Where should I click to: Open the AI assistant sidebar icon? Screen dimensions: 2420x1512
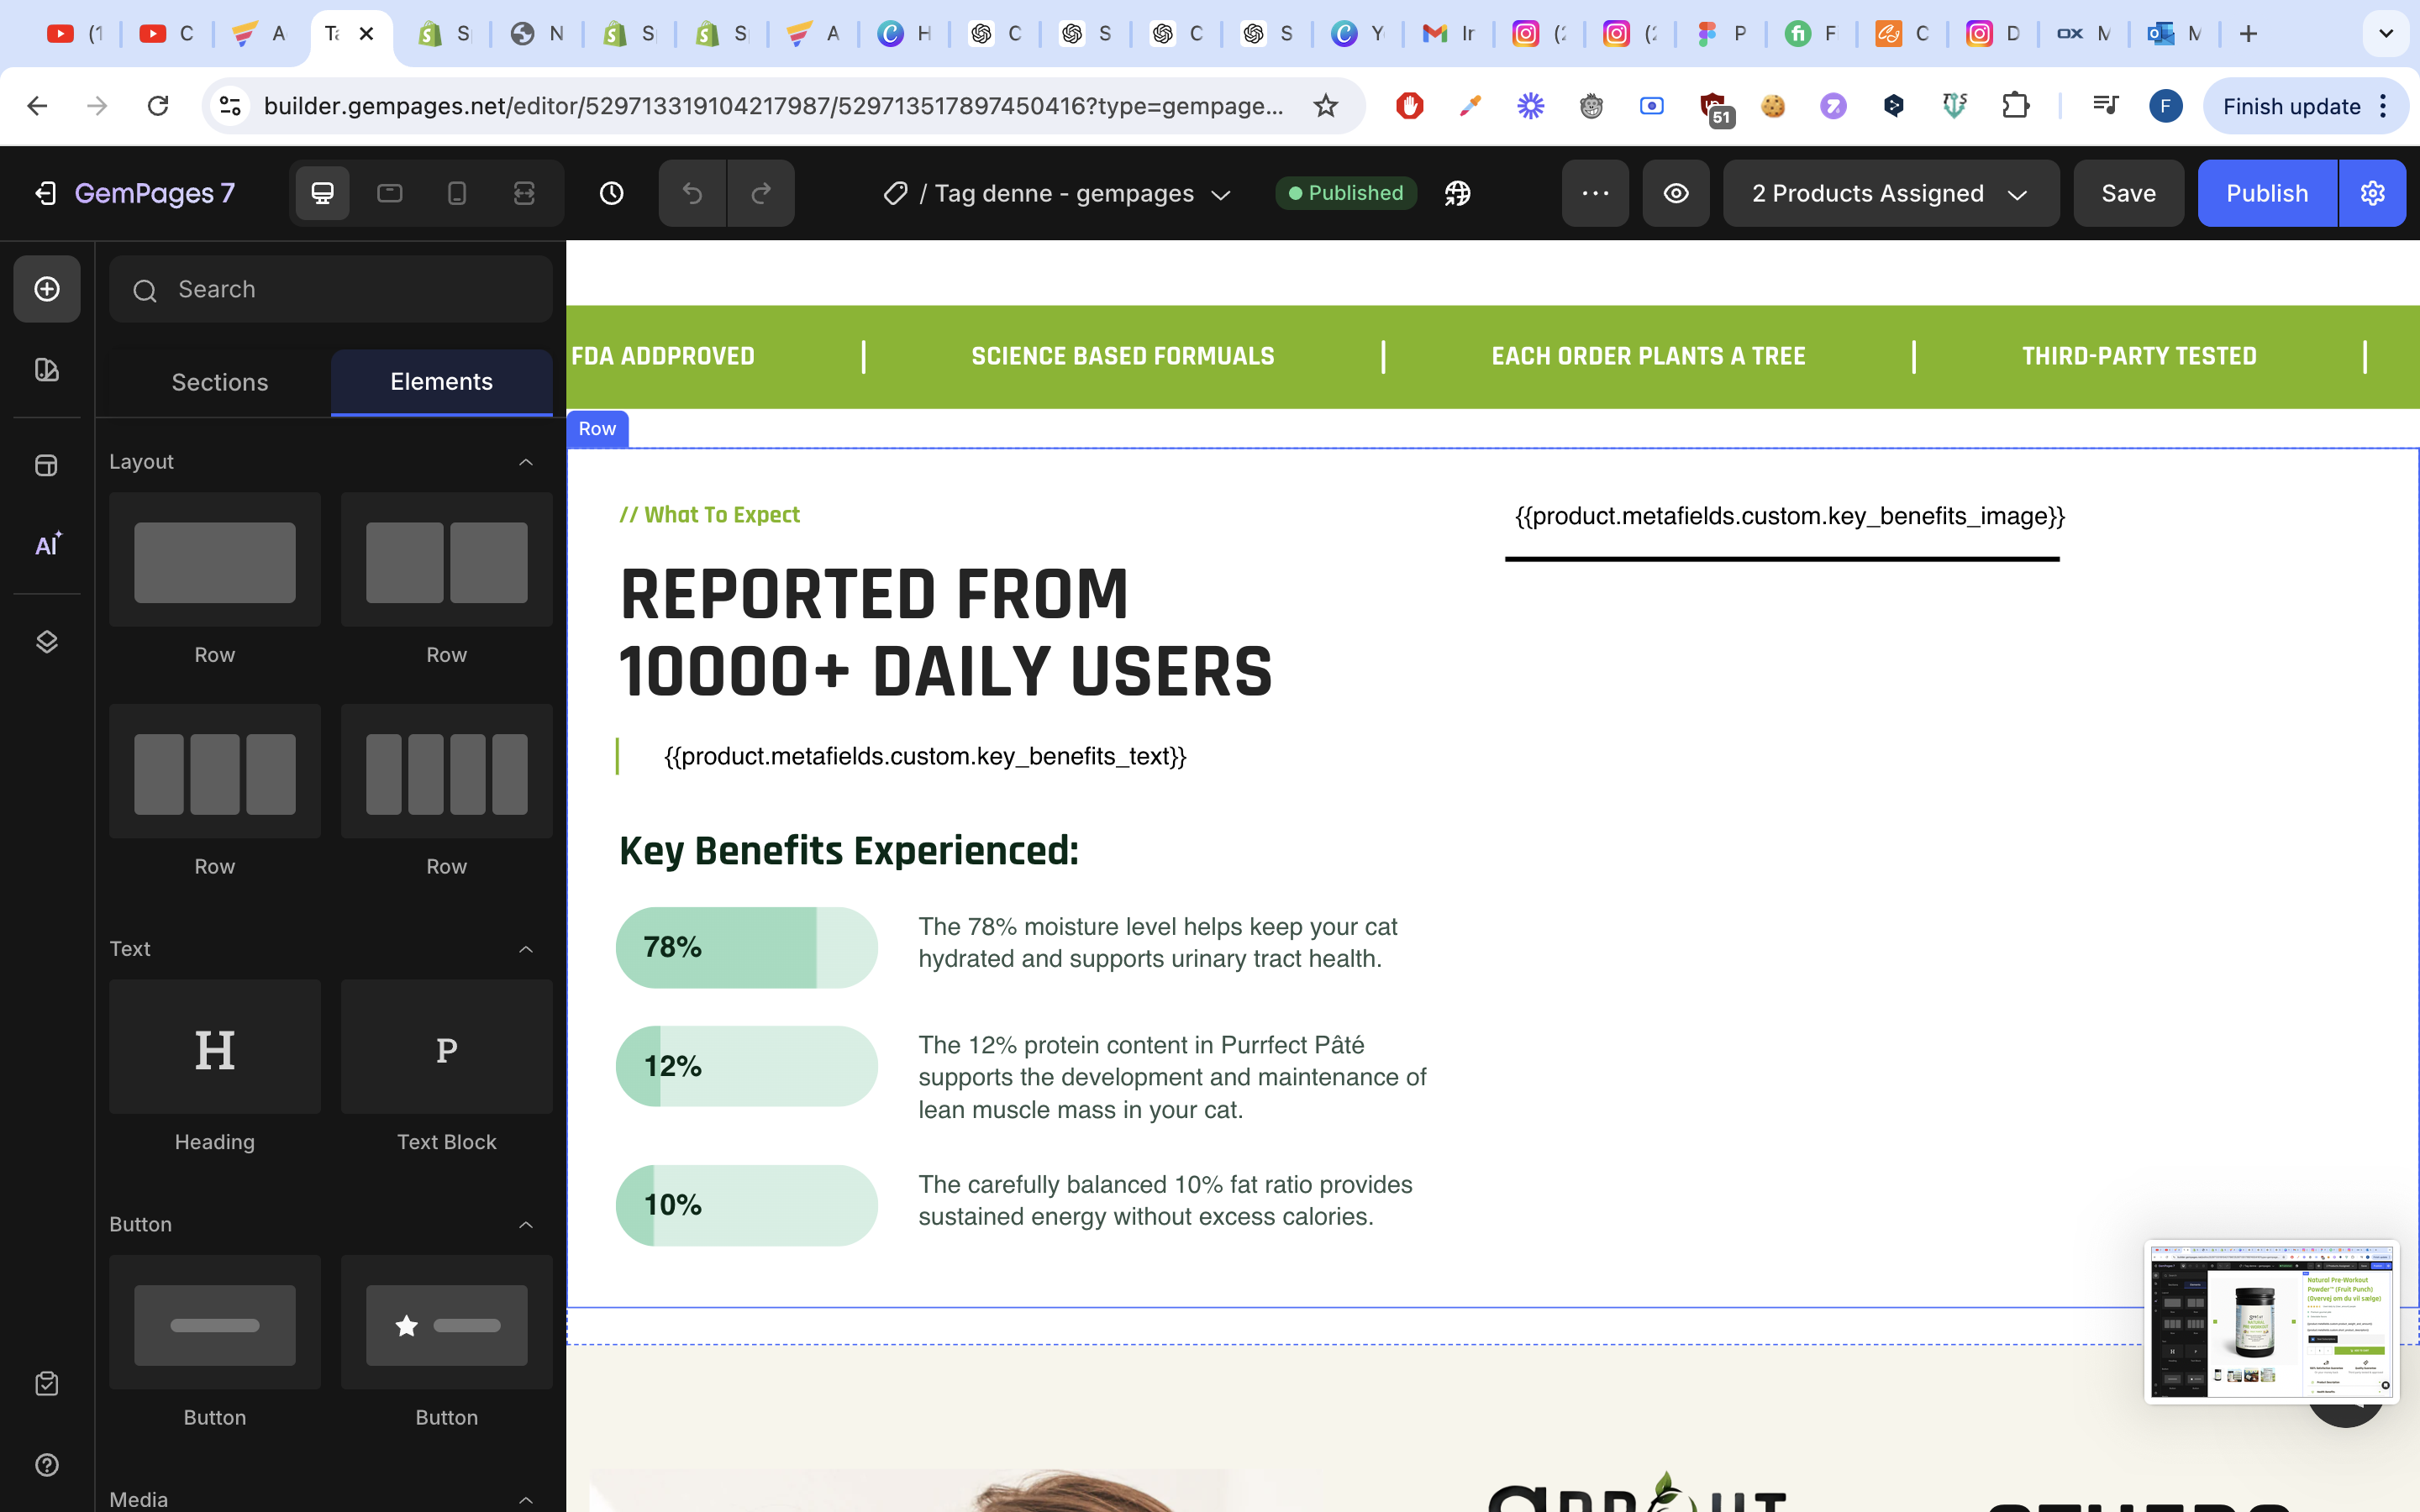(47, 545)
